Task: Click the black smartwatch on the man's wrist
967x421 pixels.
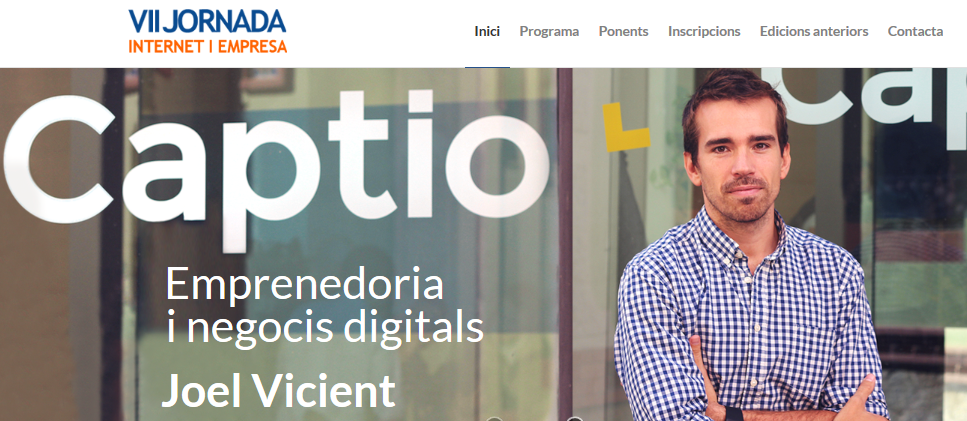Action: tap(734, 414)
